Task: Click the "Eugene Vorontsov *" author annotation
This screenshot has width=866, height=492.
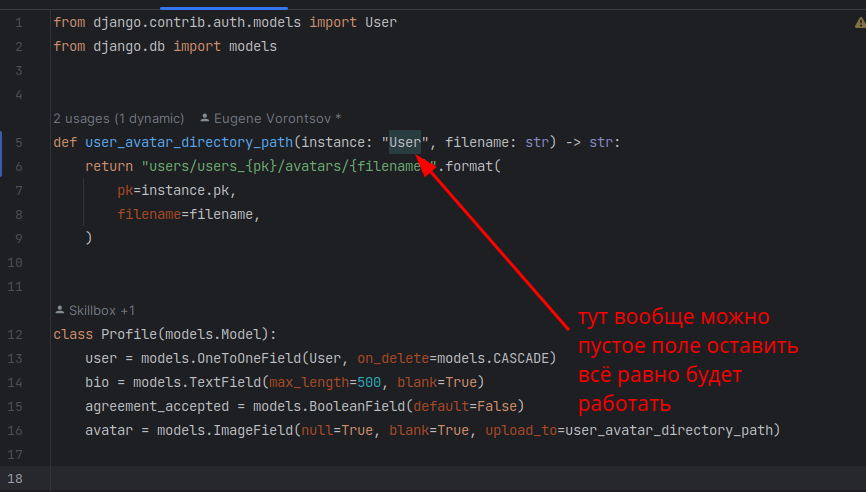Action: [277, 119]
